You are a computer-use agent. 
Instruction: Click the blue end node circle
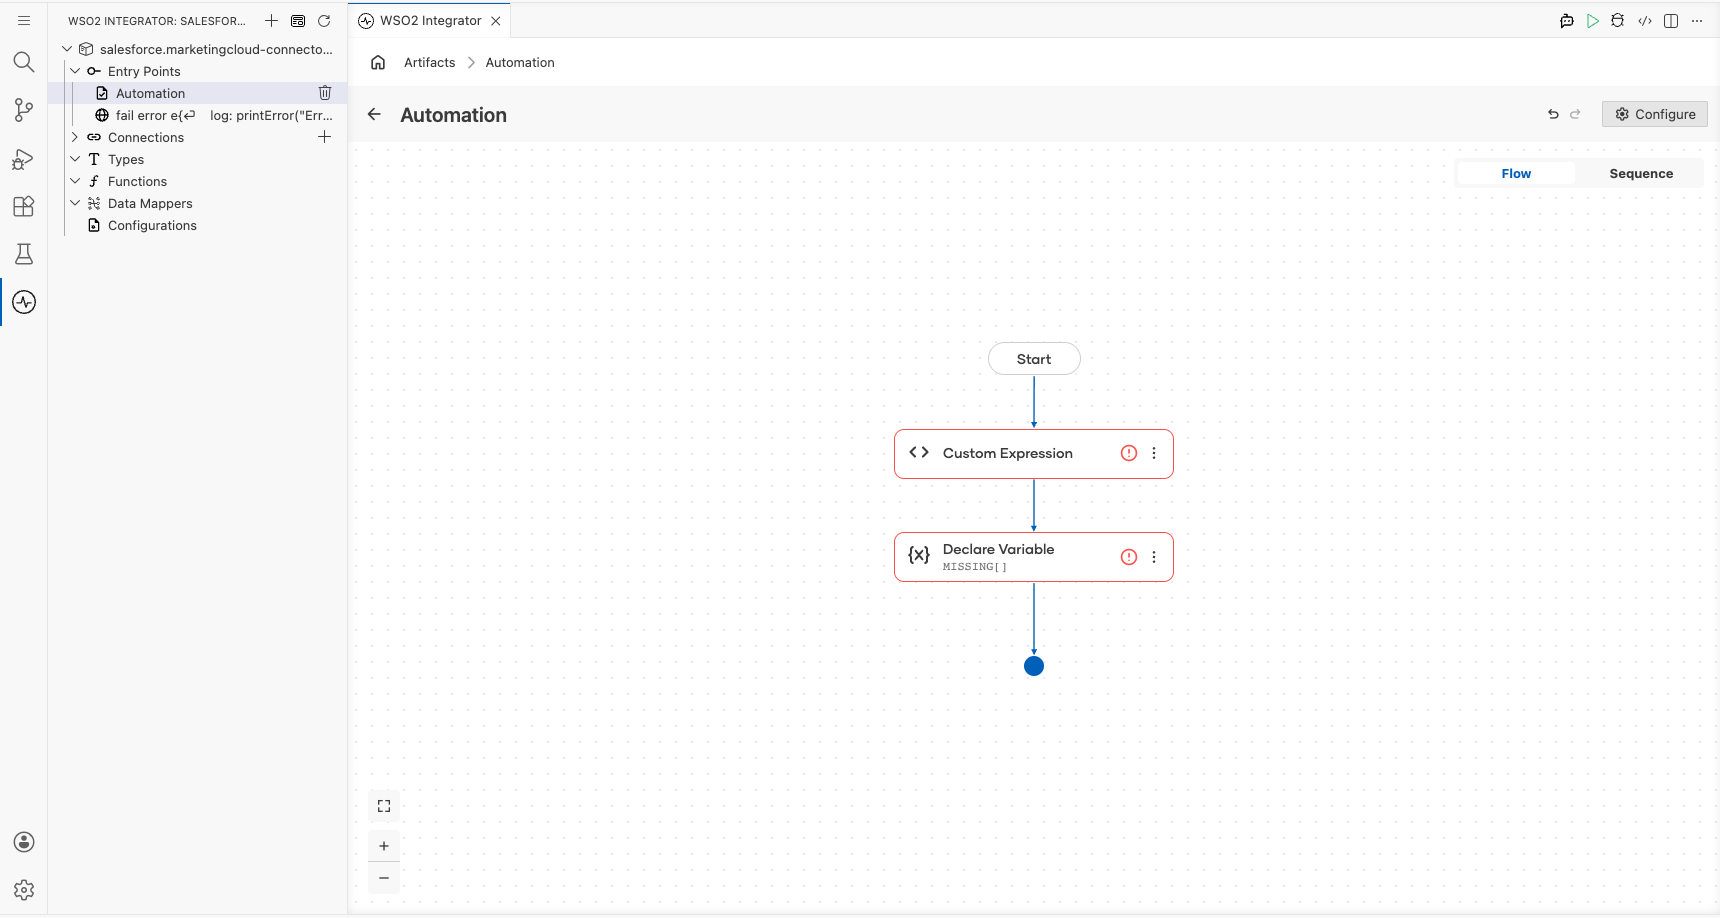(1034, 666)
